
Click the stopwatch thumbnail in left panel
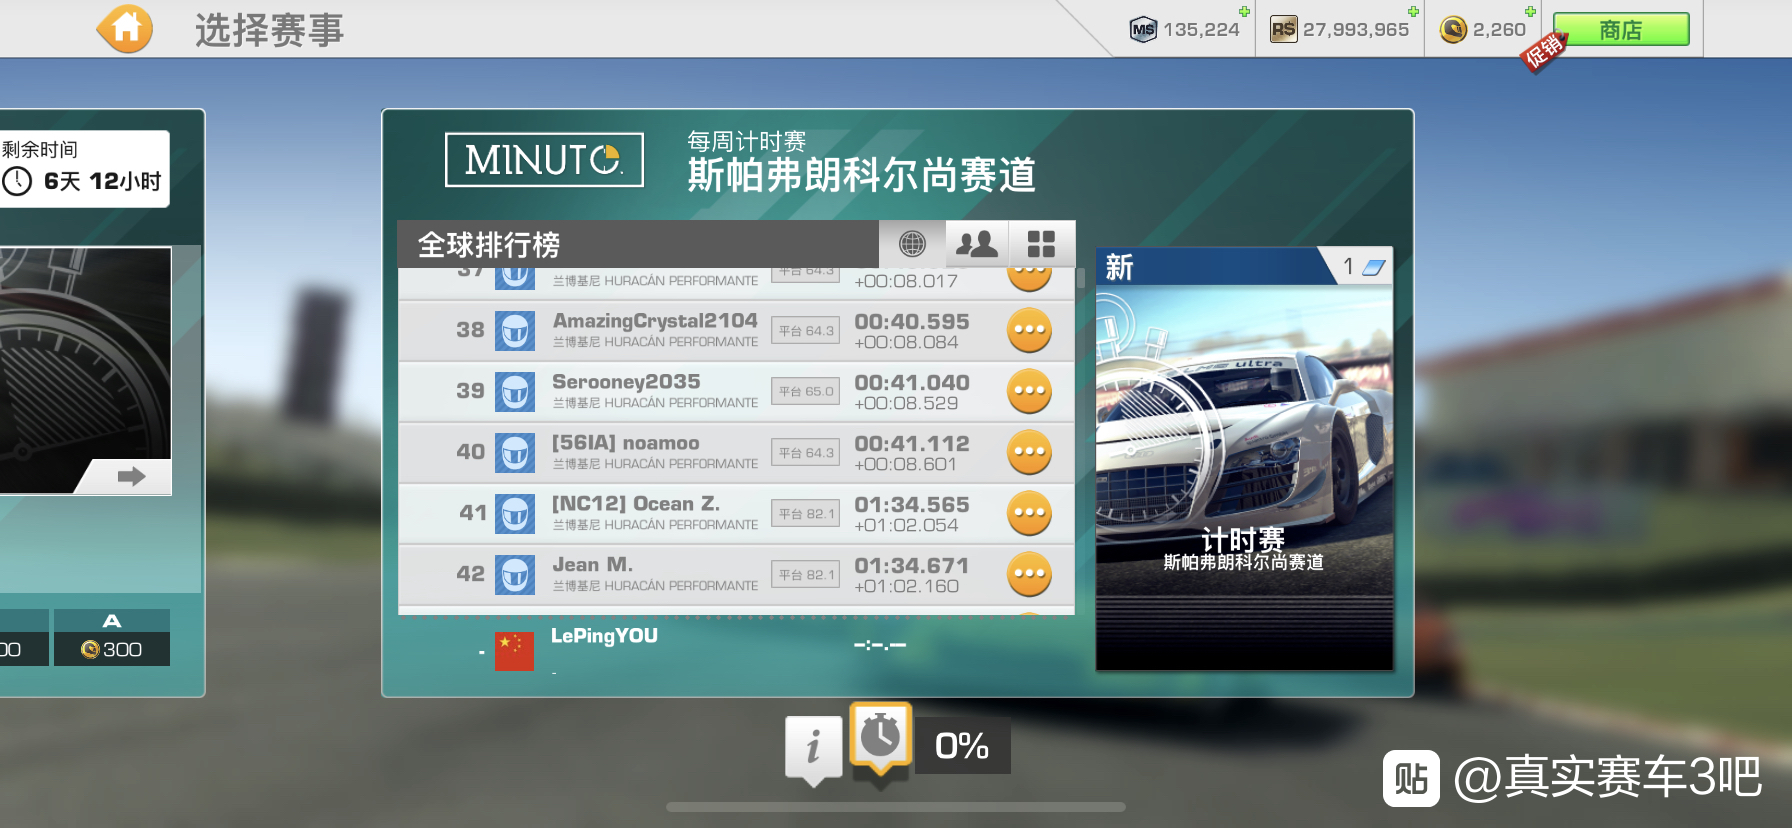click(85, 371)
